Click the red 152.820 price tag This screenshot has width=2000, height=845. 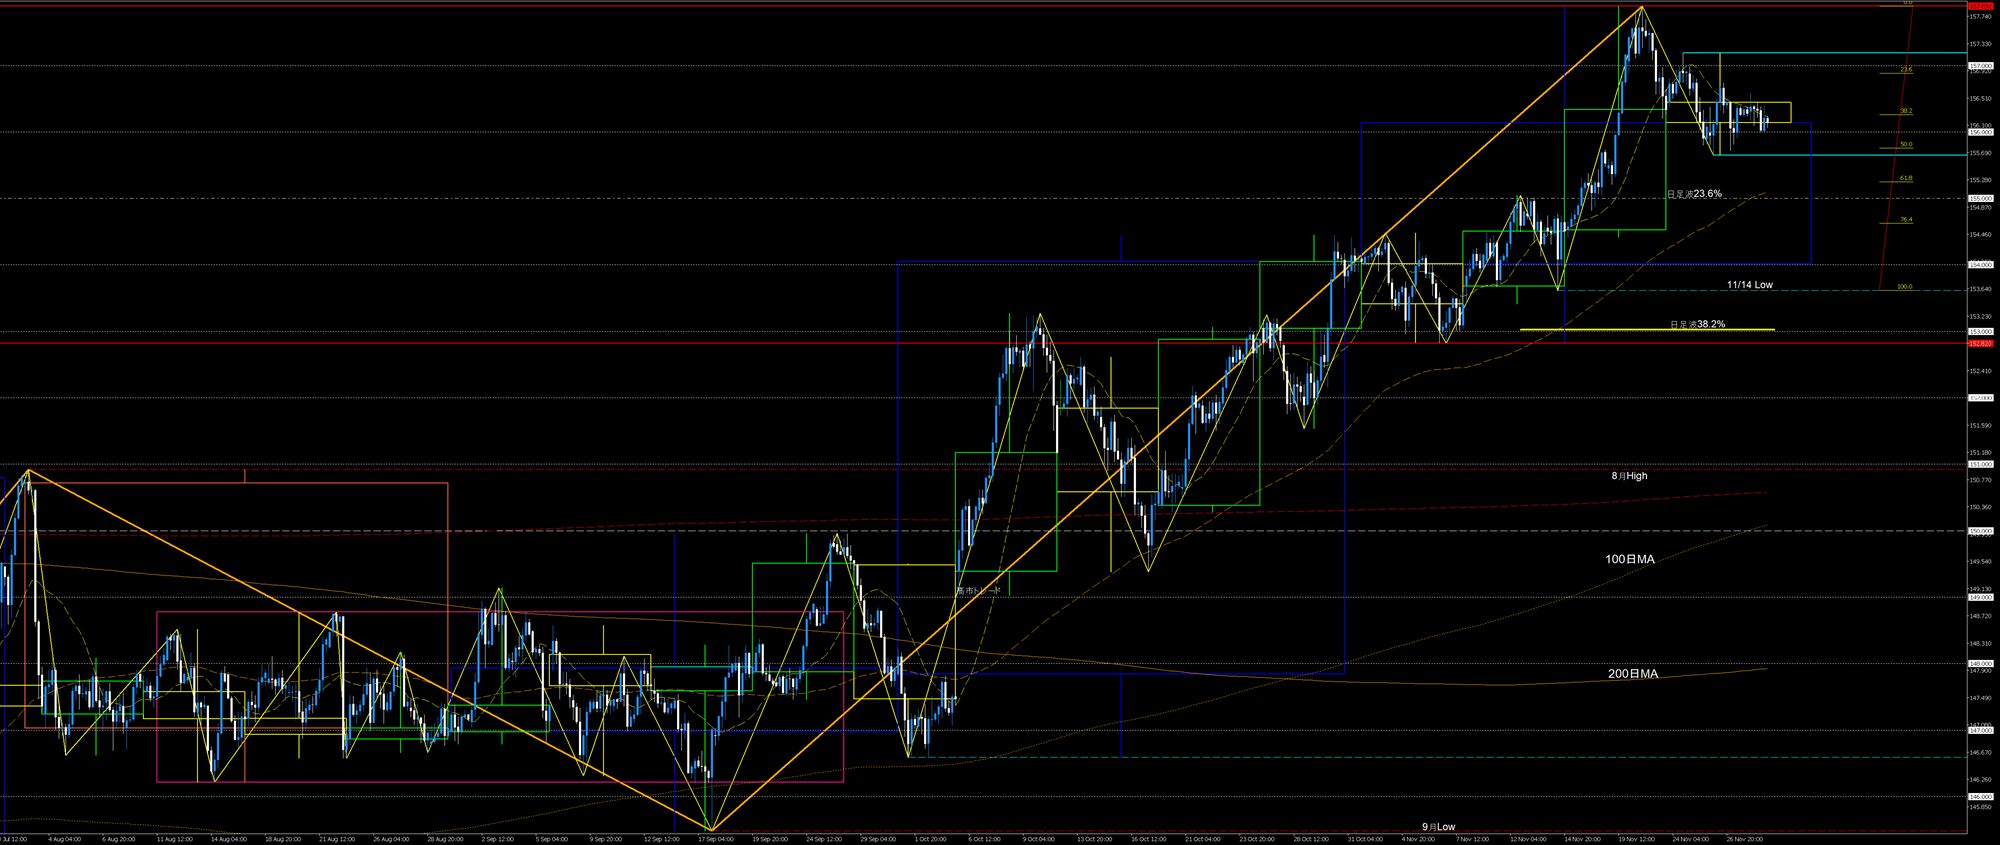coord(1980,344)
